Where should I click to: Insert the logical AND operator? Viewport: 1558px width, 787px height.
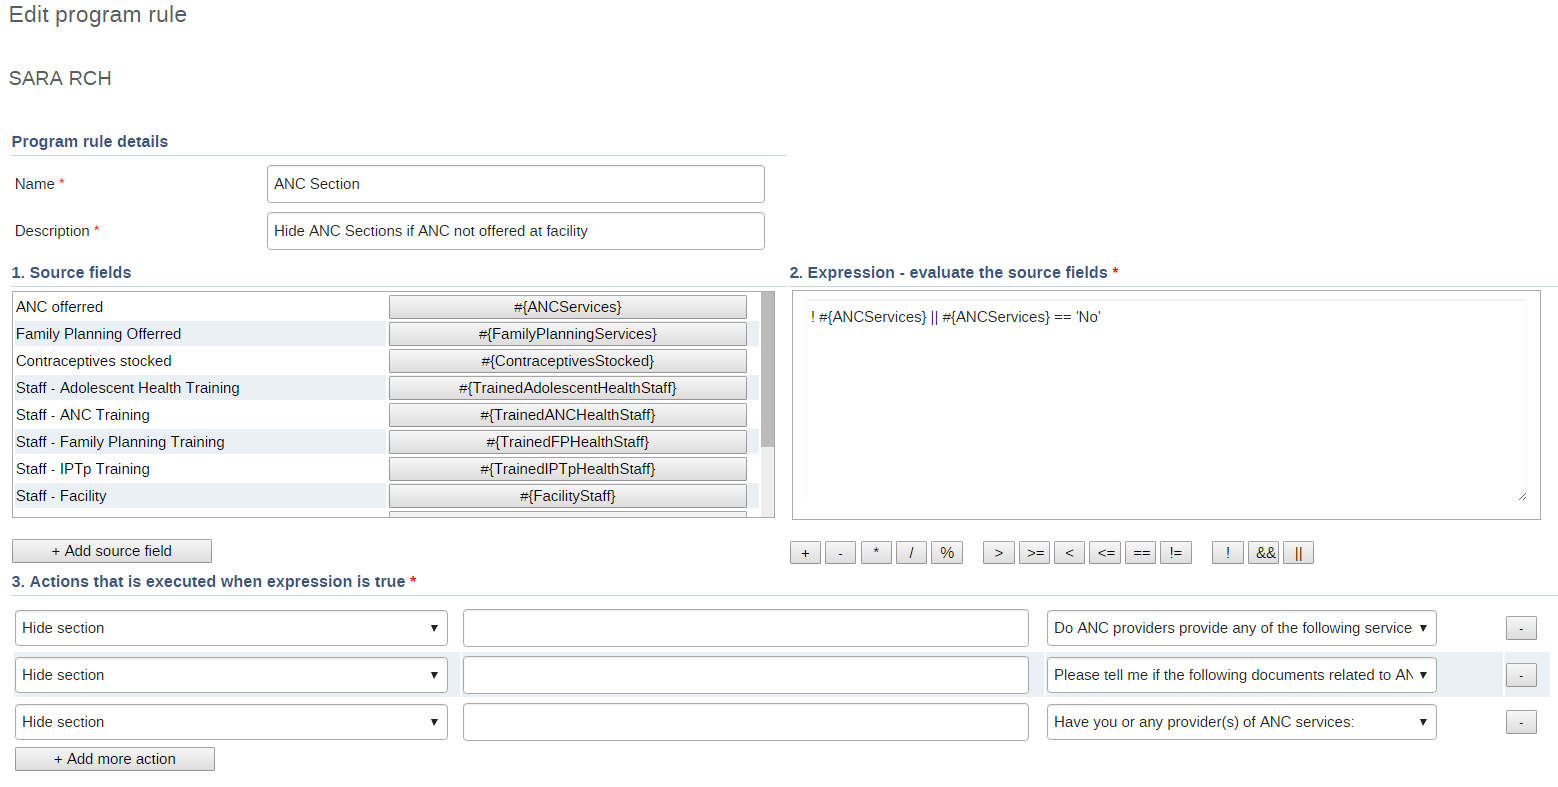pos(1264,553)
